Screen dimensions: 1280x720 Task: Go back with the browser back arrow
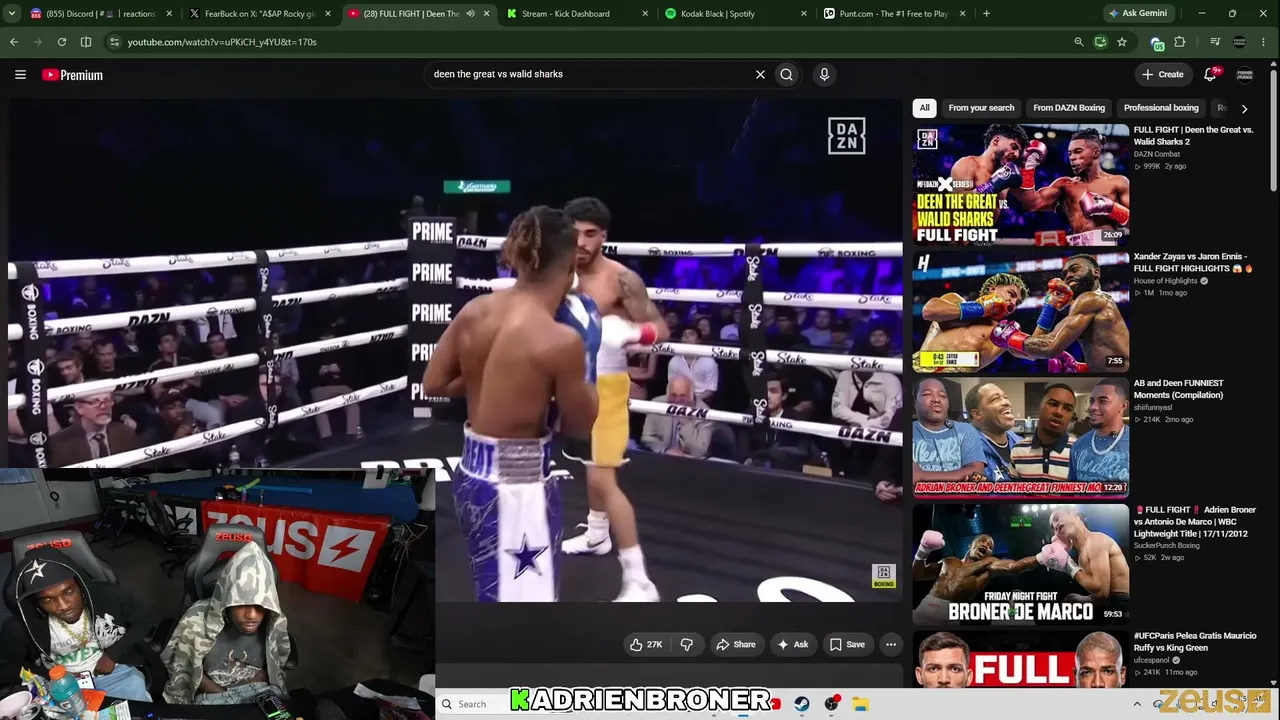click(14, 42)
